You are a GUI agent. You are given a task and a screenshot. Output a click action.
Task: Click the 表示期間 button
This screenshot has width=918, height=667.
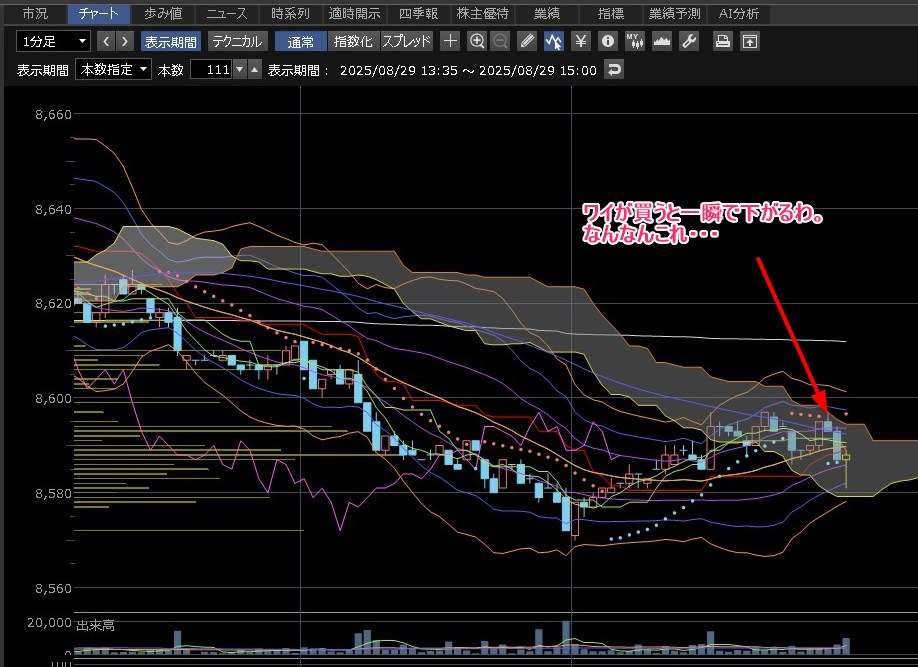point(170,41)
